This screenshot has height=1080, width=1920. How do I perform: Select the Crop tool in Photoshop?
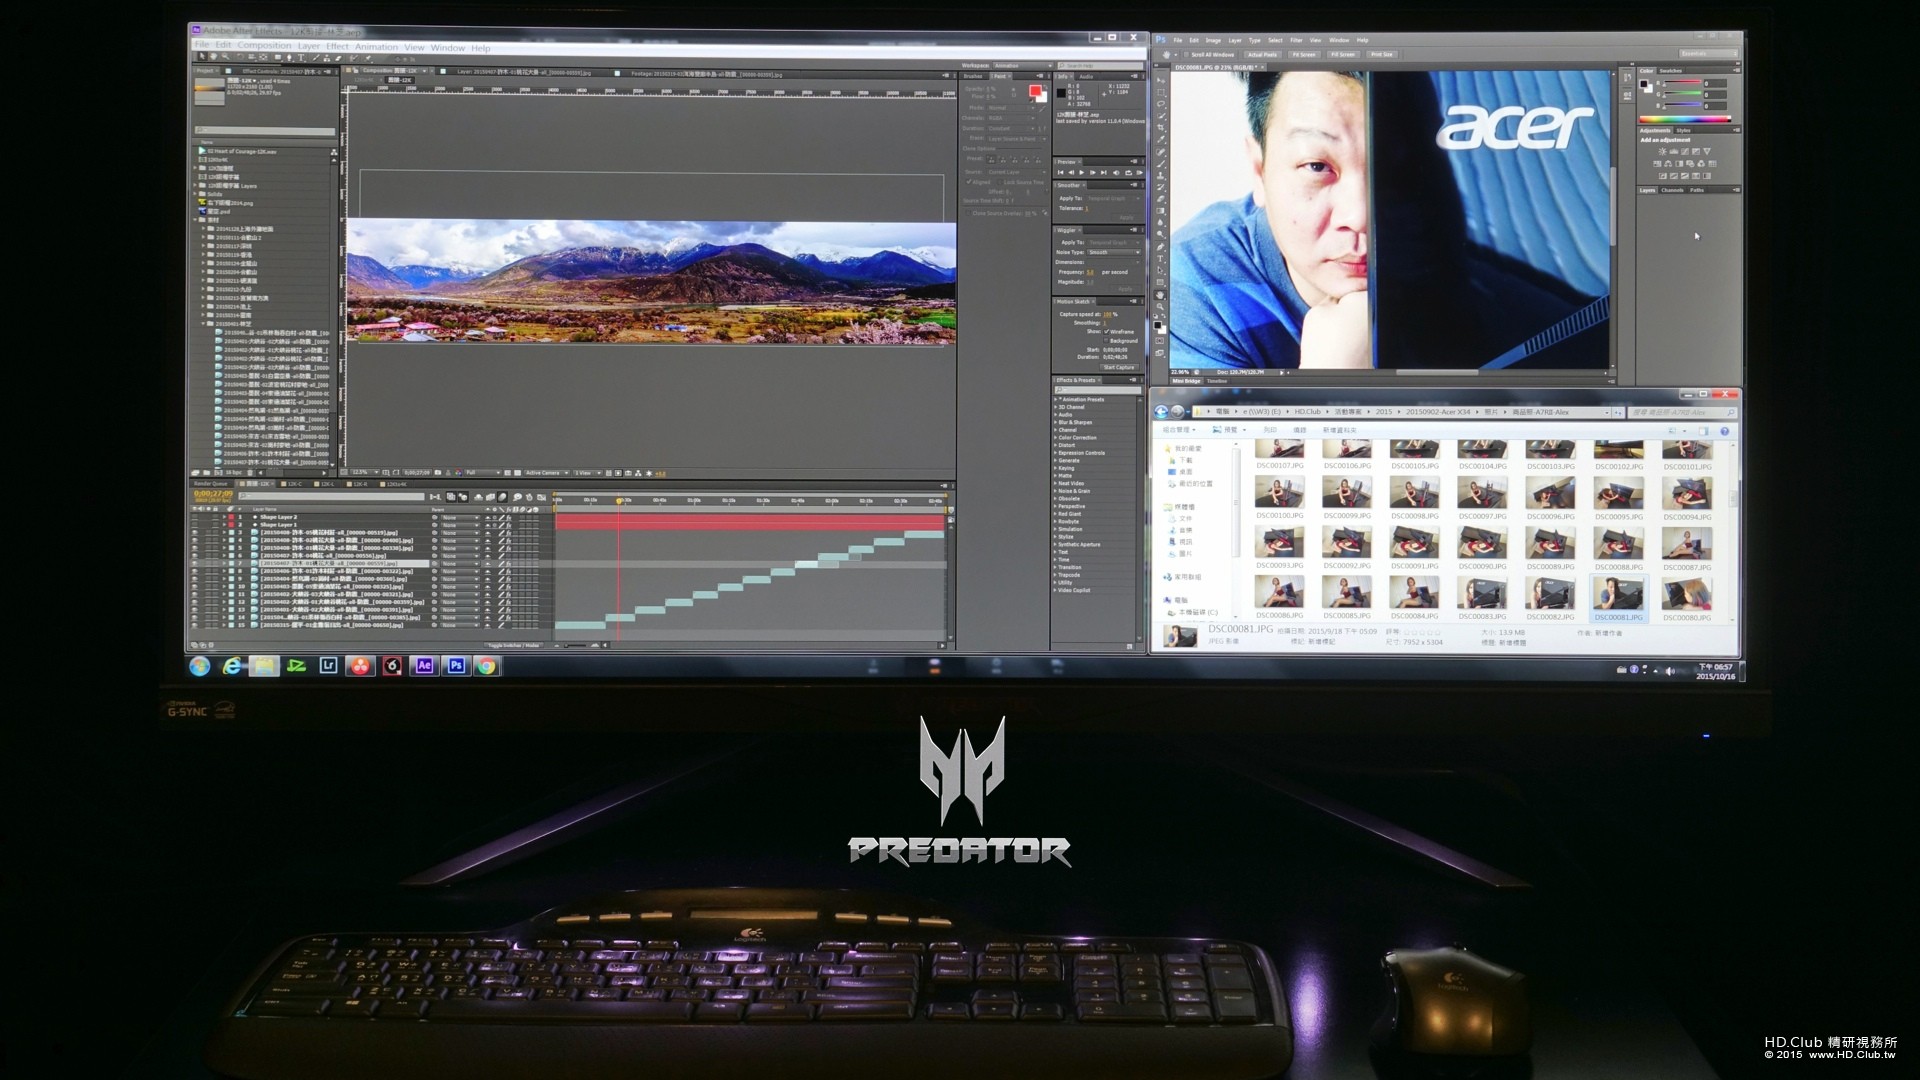pyautogui.click(x=1160, y=127)
